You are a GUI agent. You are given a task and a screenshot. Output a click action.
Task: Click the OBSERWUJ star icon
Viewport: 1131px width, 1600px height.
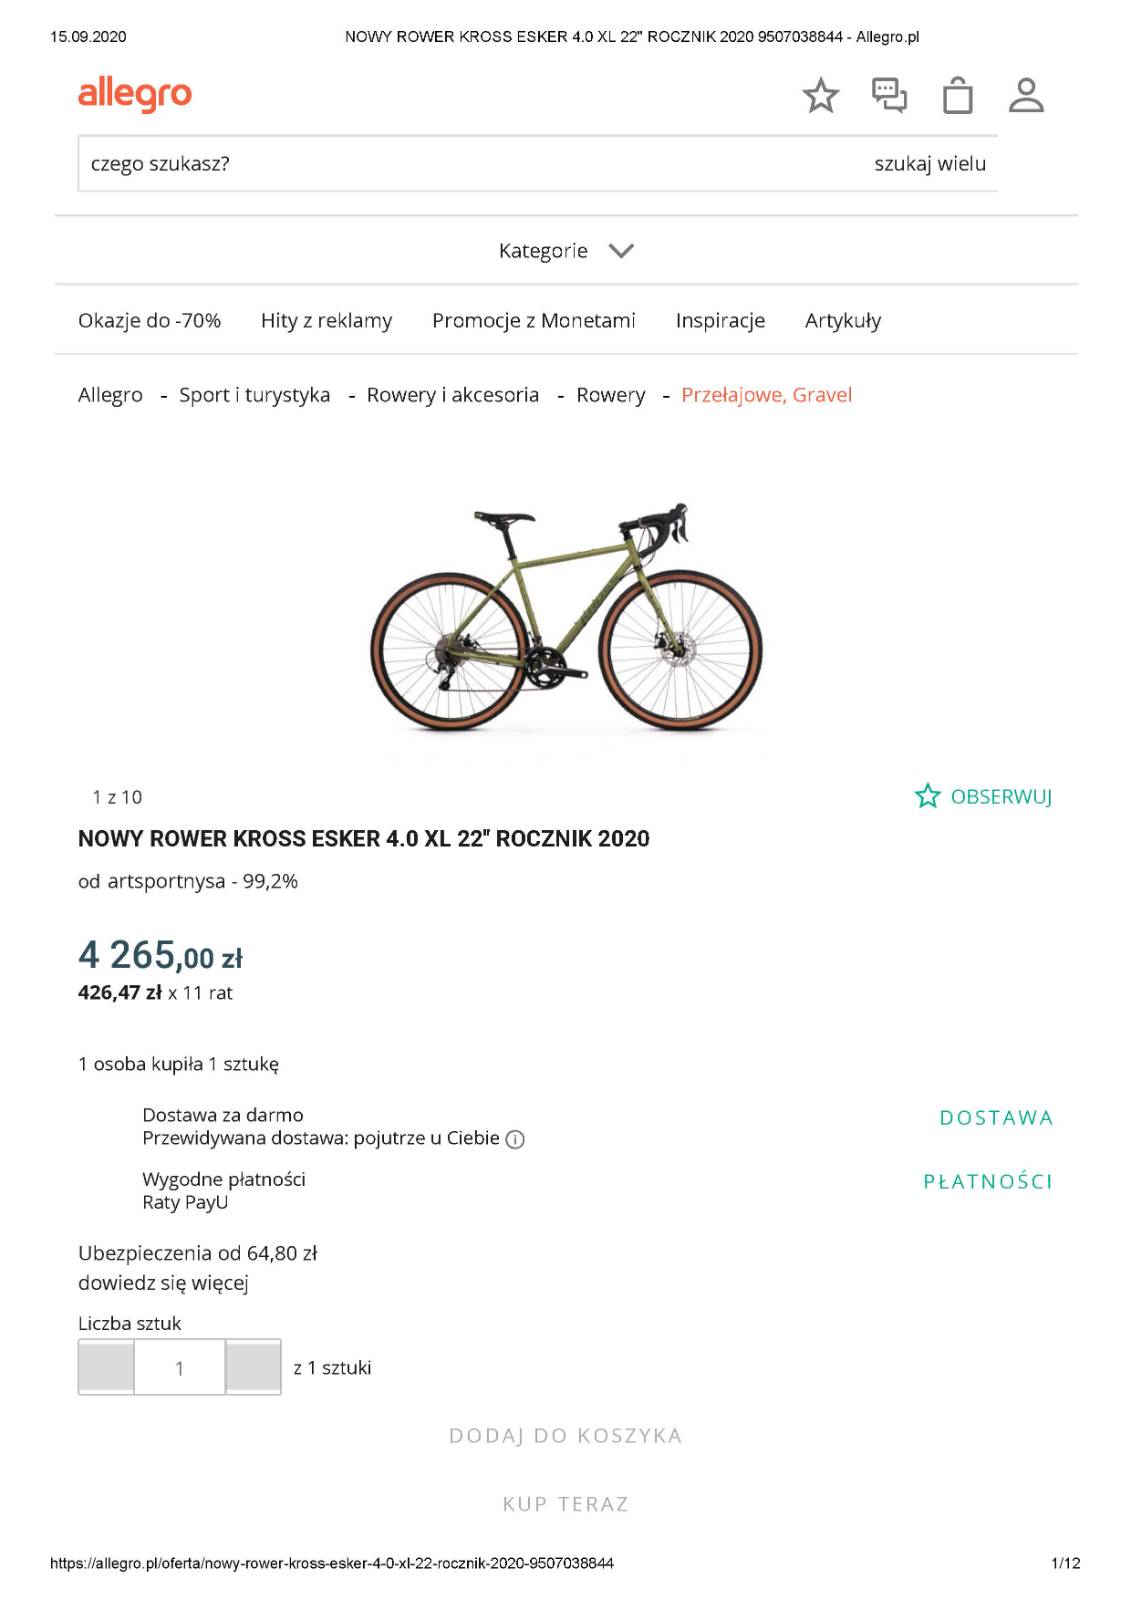click(x=927, y=796)
